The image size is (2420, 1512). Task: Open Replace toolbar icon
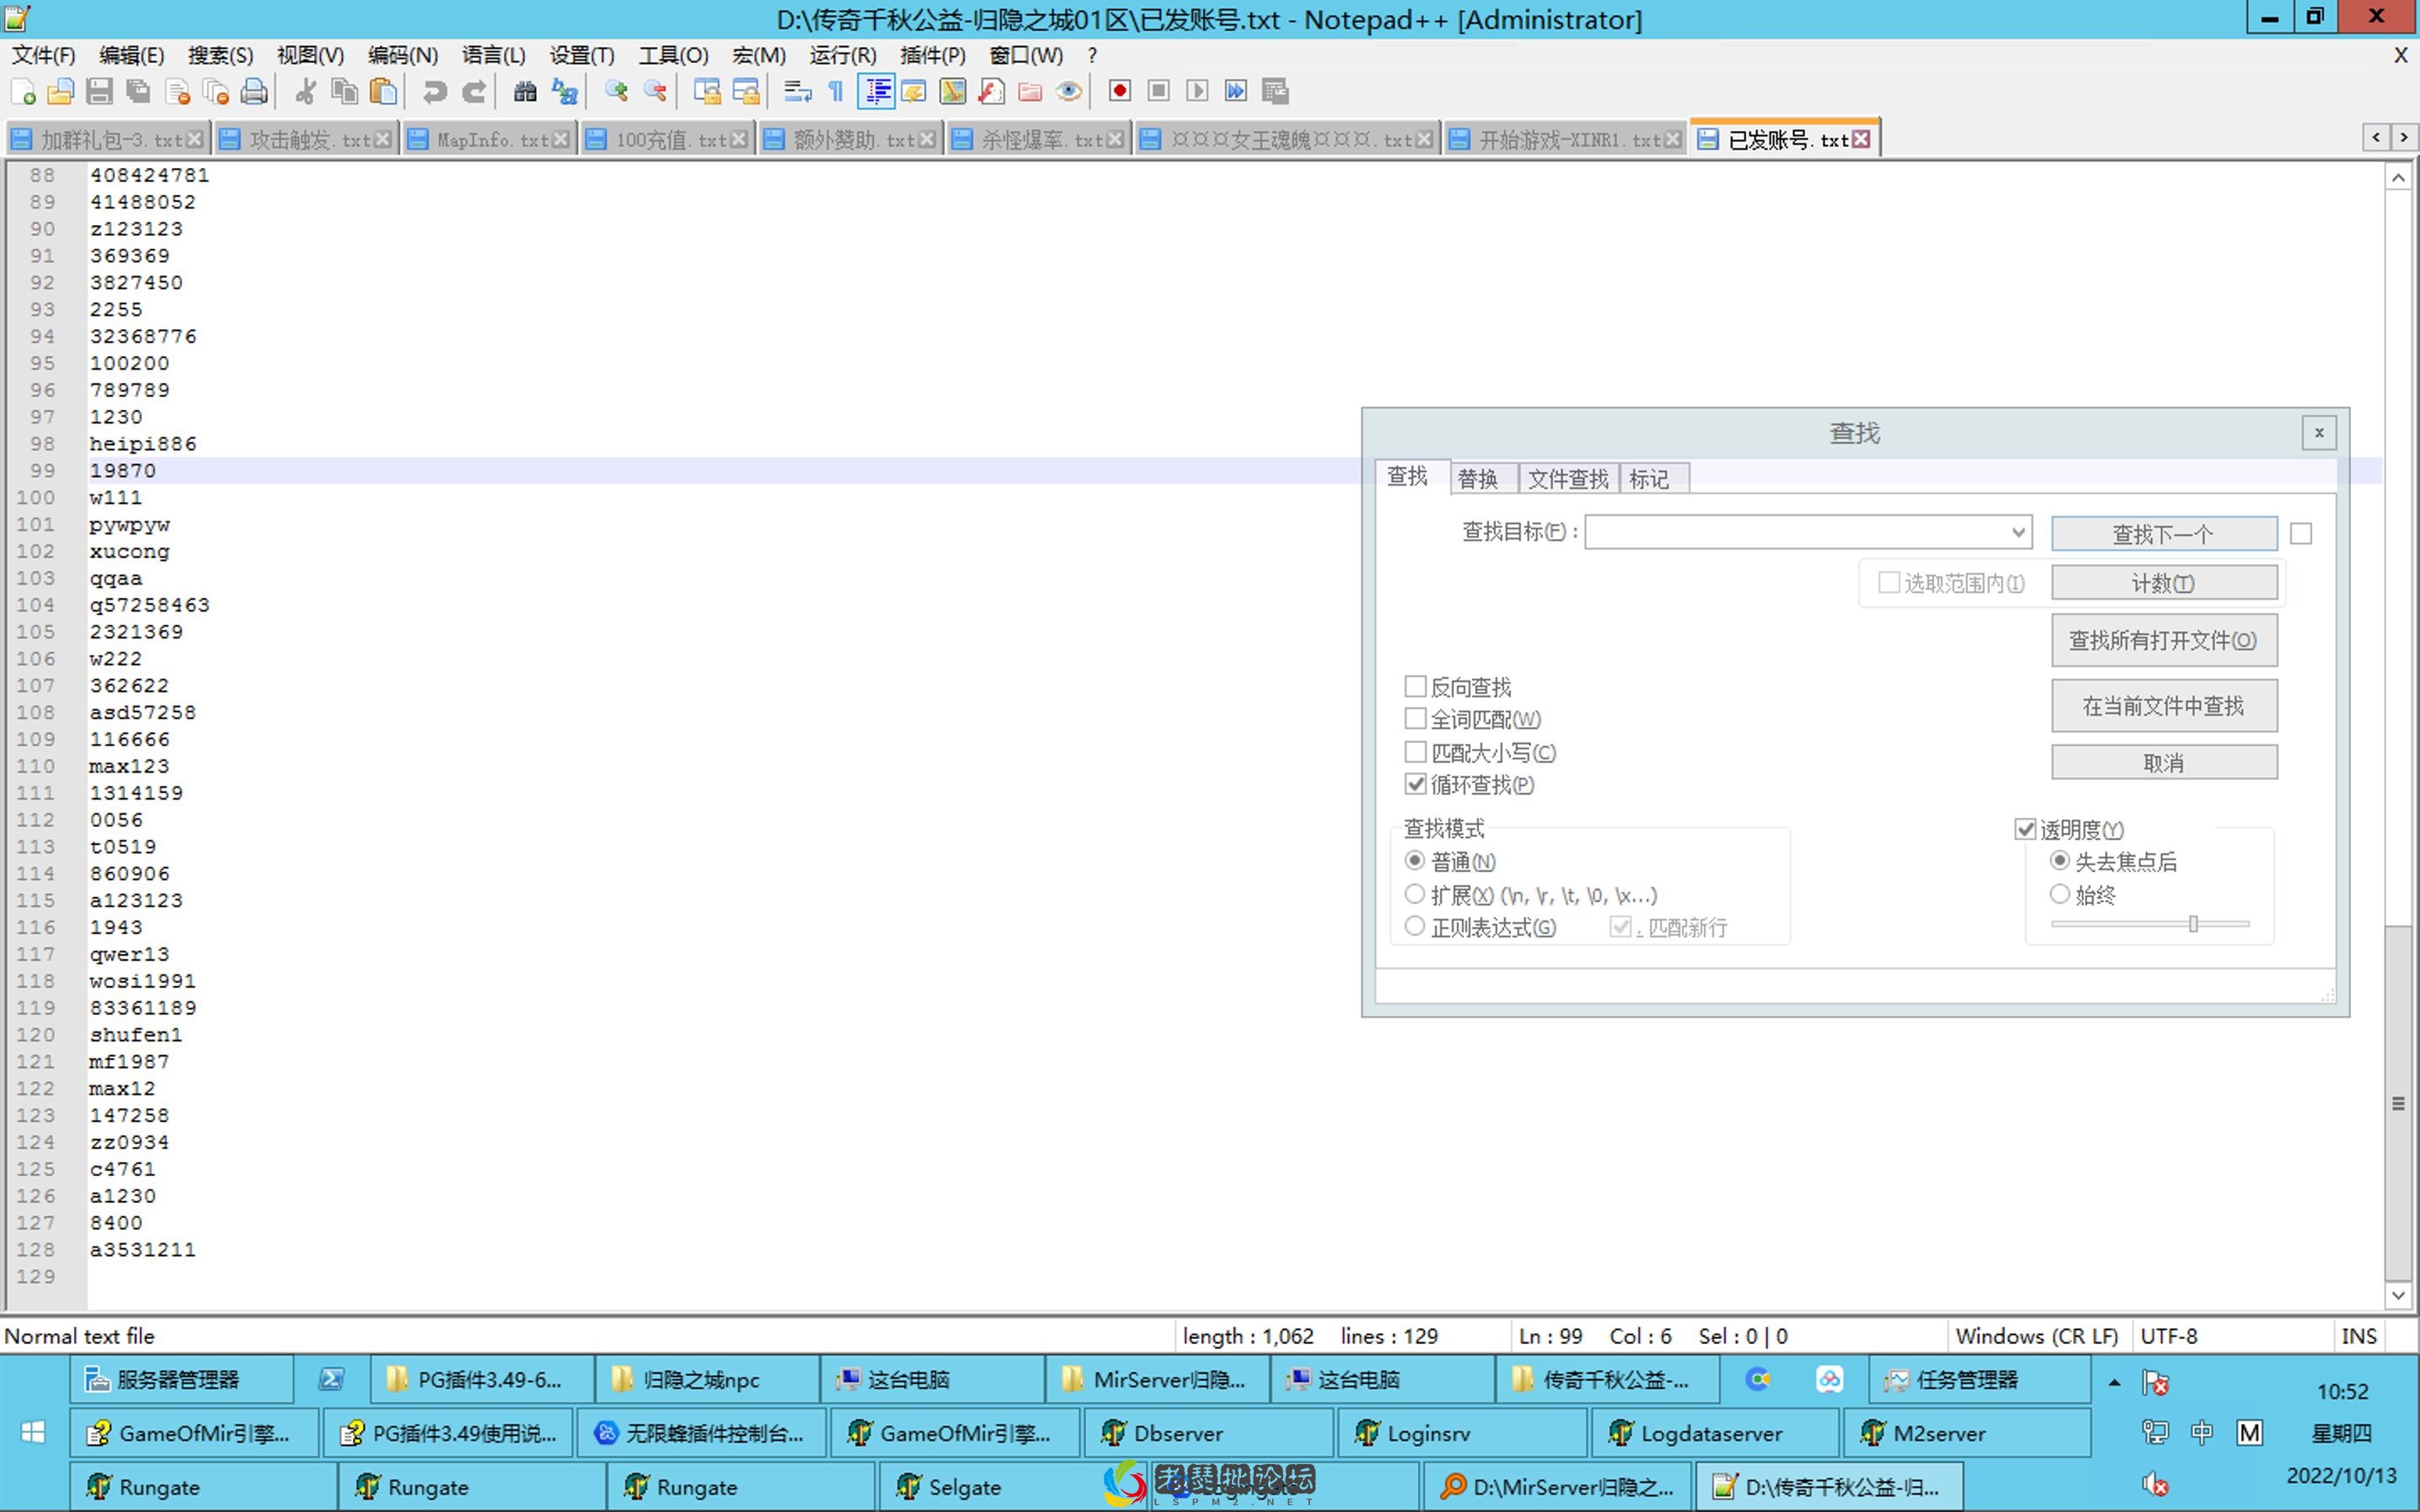[564, 92]
